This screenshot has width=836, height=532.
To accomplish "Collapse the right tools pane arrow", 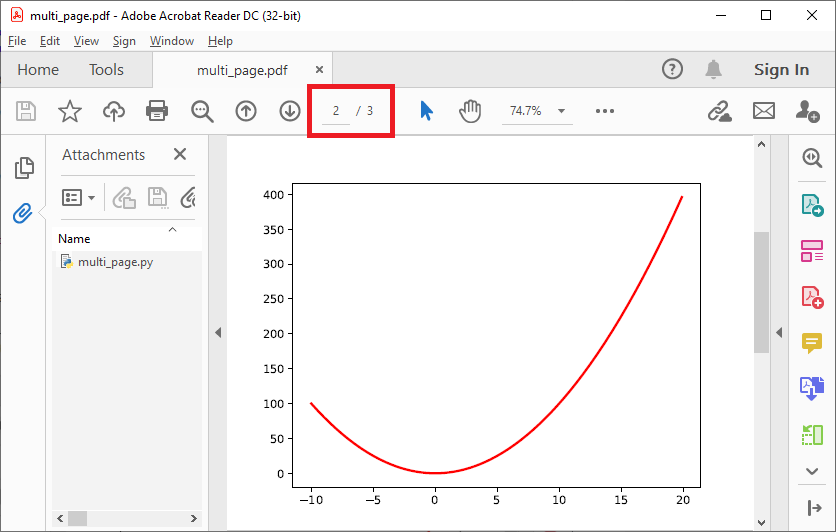I will click(779, 333).
